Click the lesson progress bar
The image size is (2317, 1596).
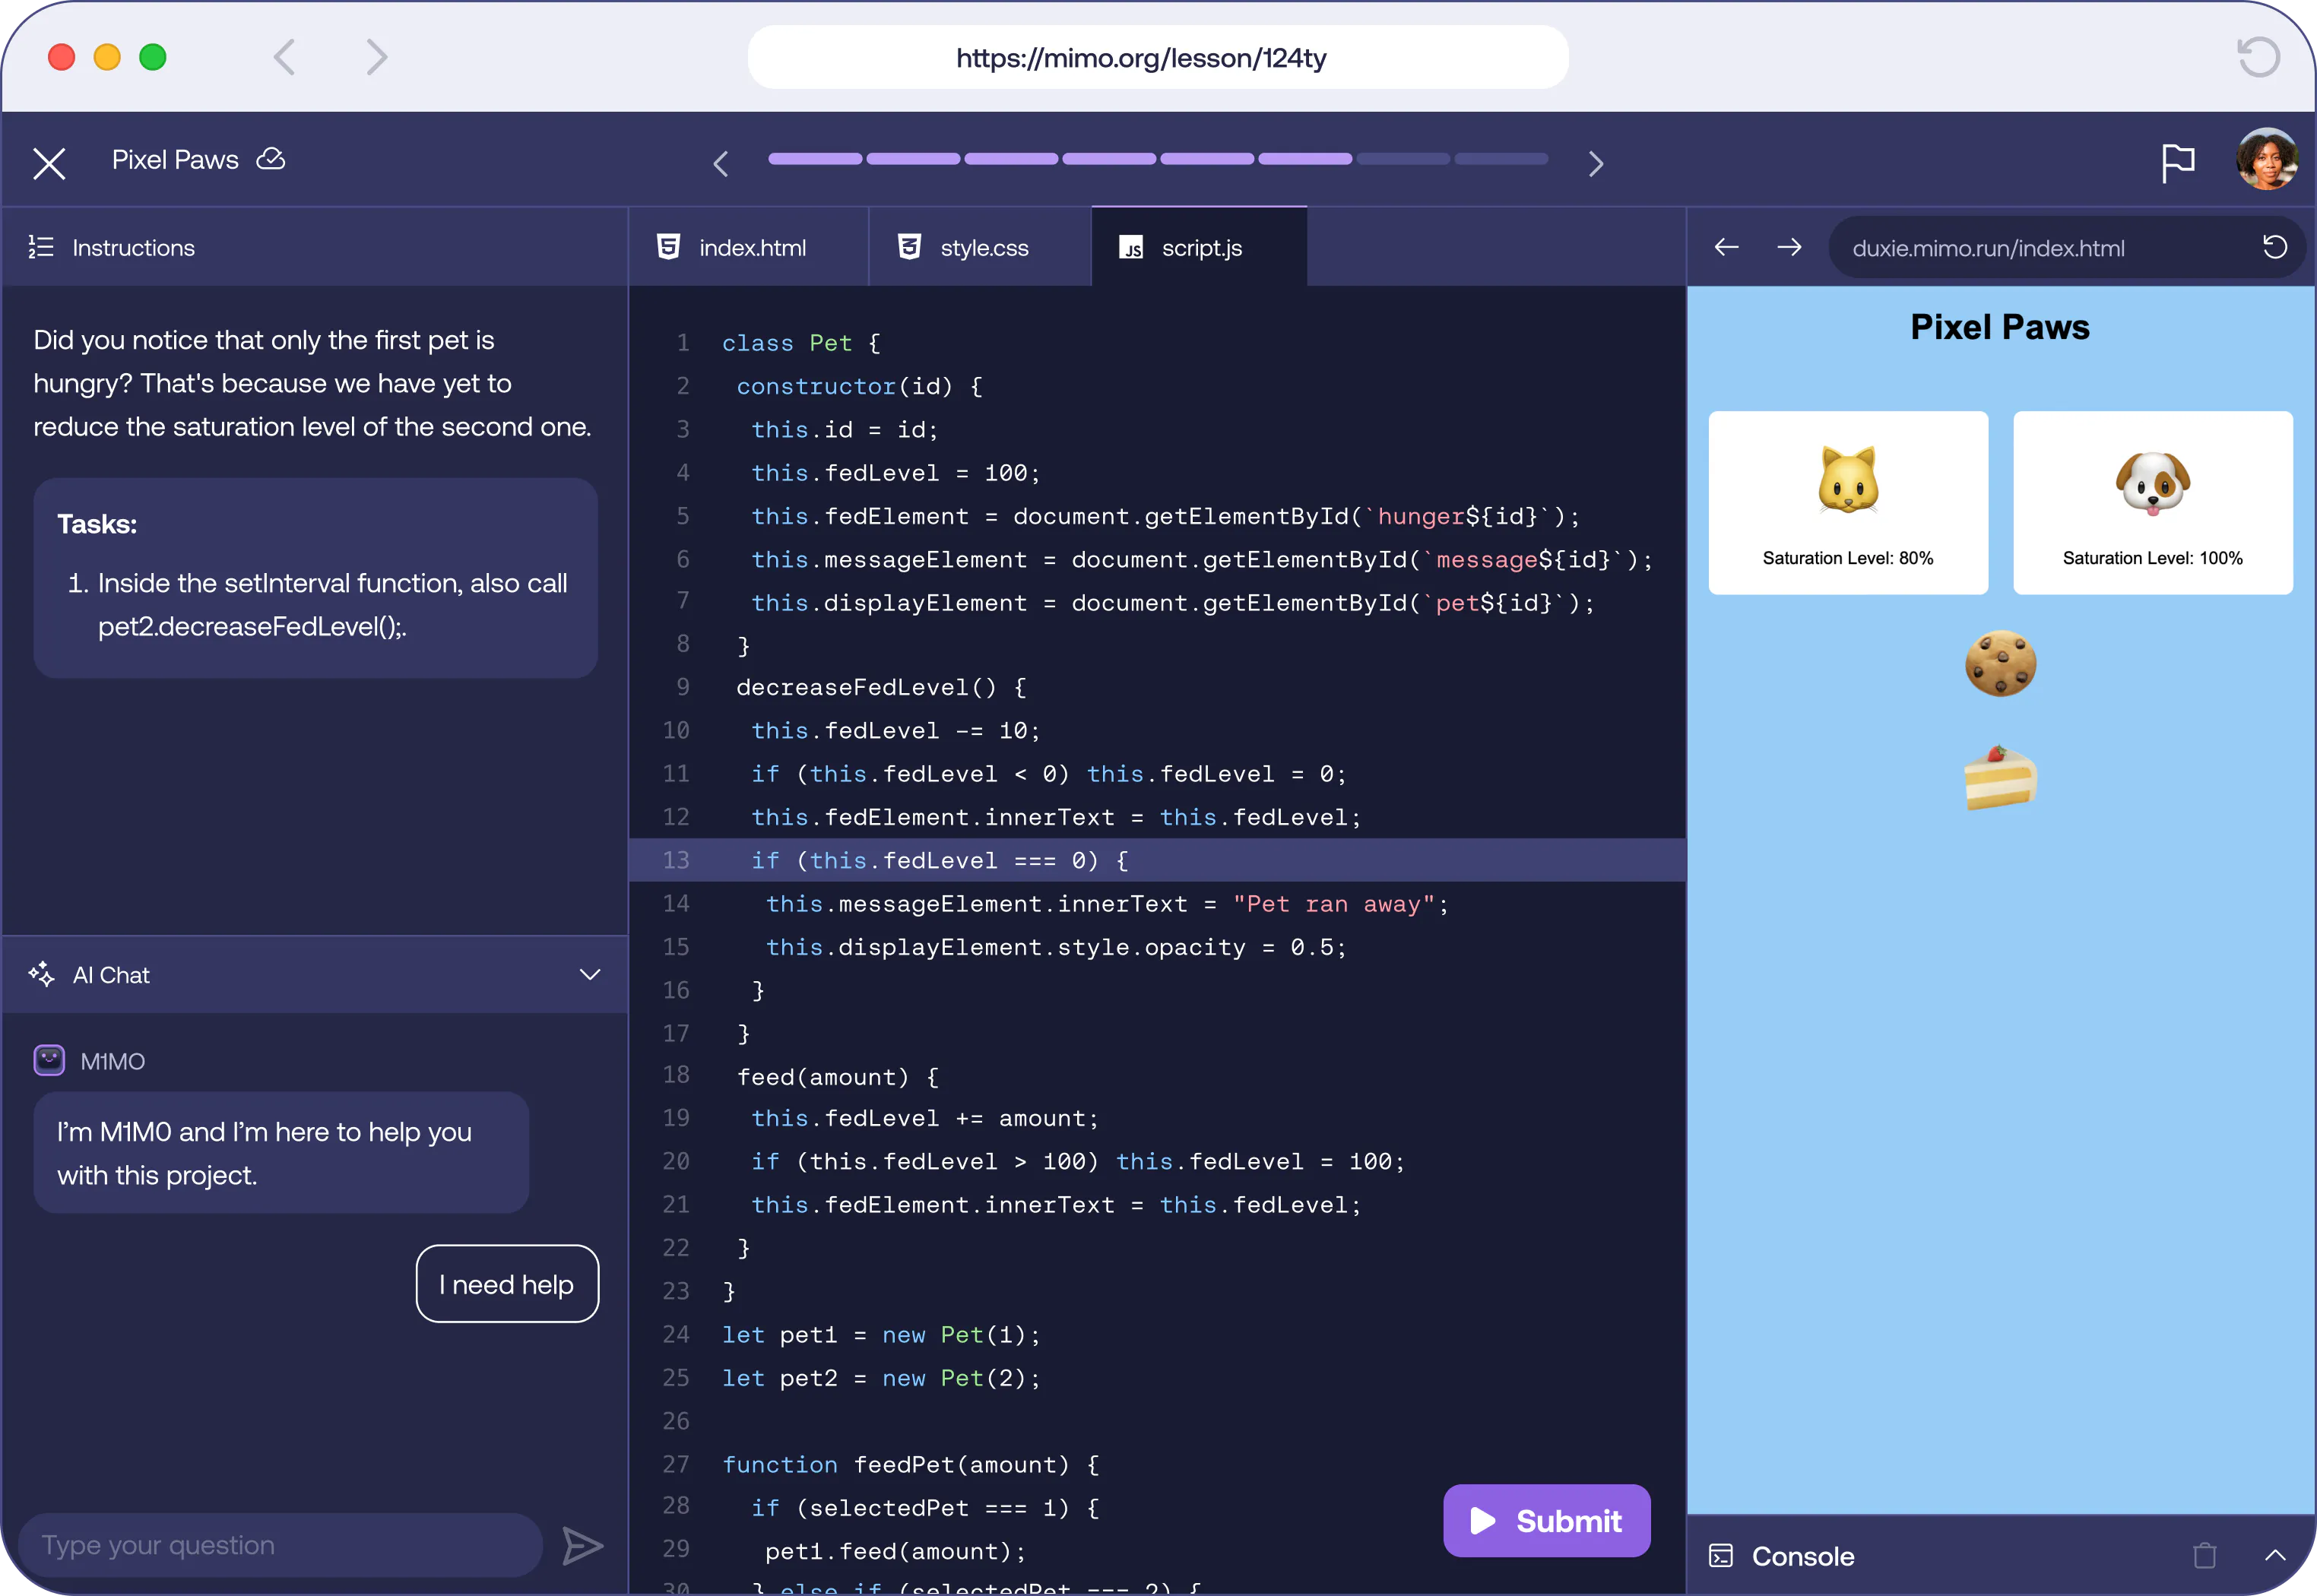pos(1158,162)
